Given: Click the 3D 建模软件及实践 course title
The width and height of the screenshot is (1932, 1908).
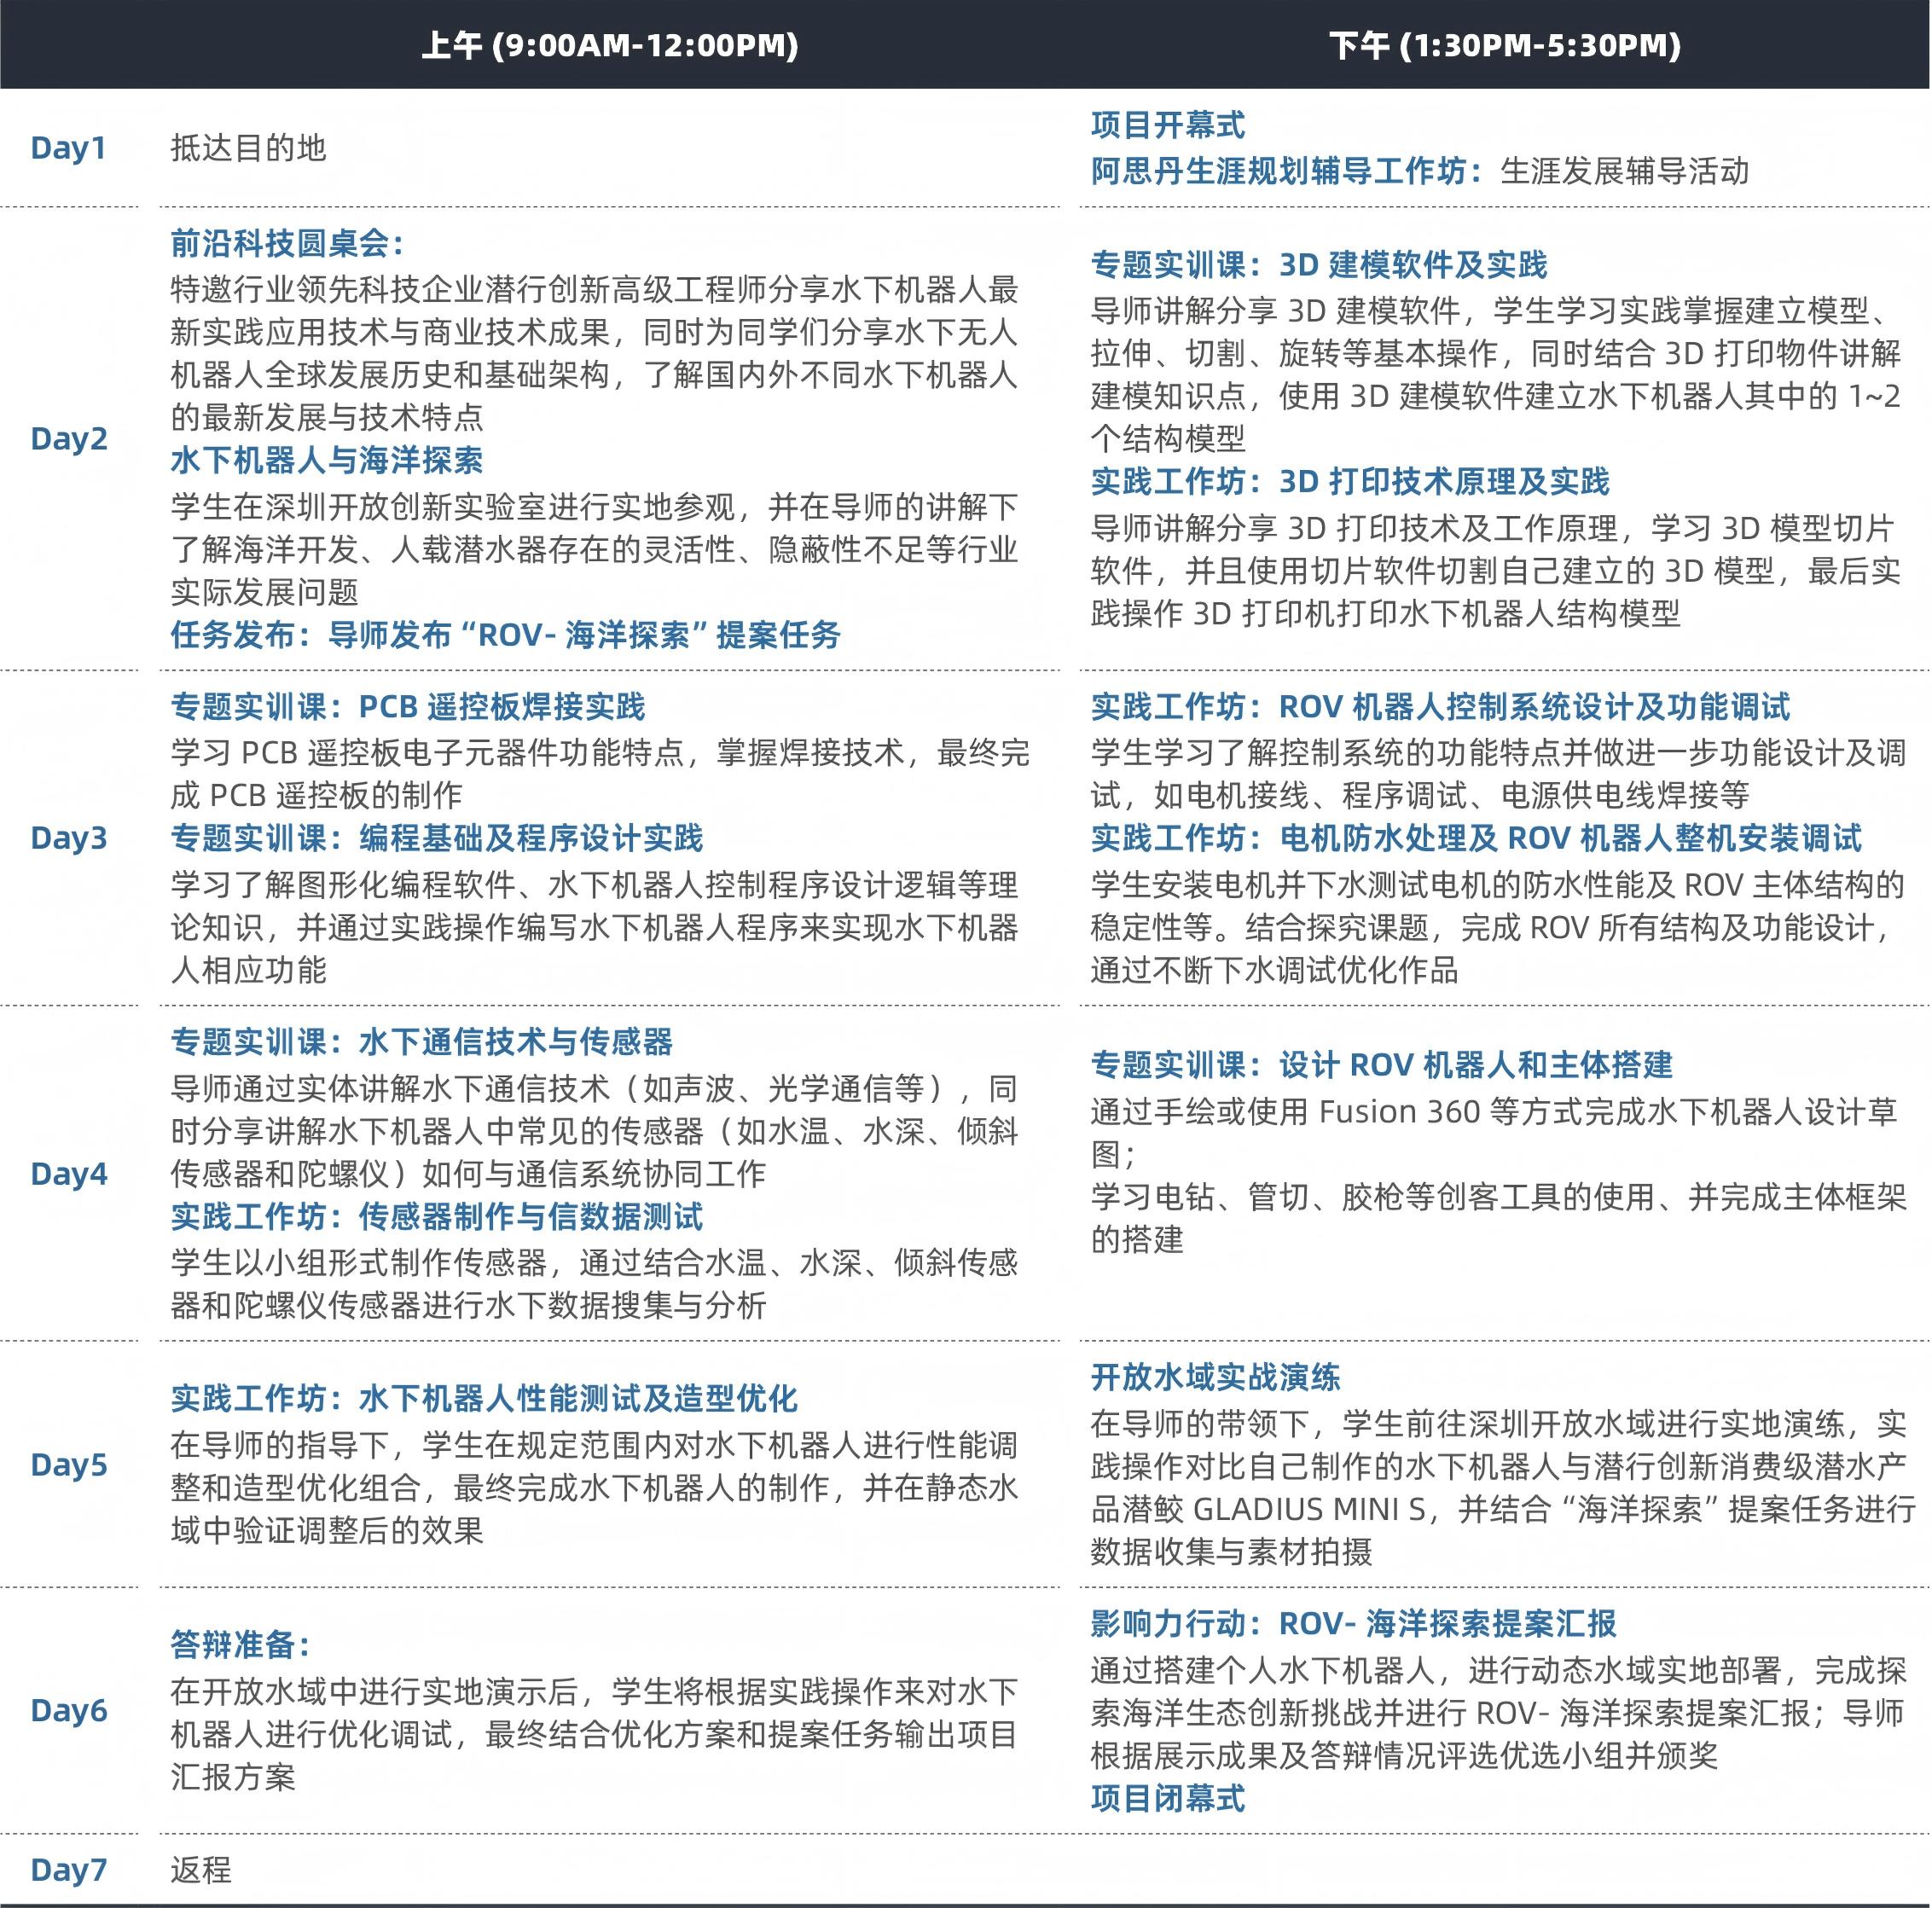Looking at the screenshot, I should 1413,265.
